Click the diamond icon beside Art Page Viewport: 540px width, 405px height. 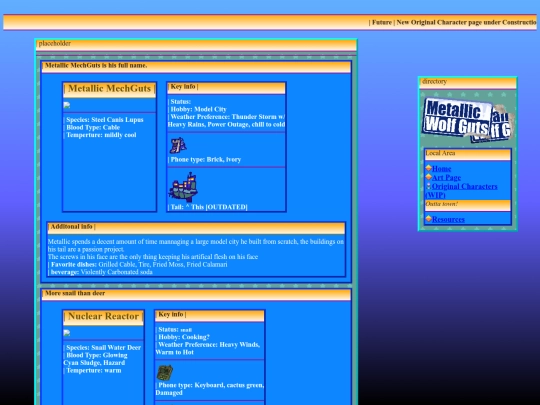tap(428, 177)
